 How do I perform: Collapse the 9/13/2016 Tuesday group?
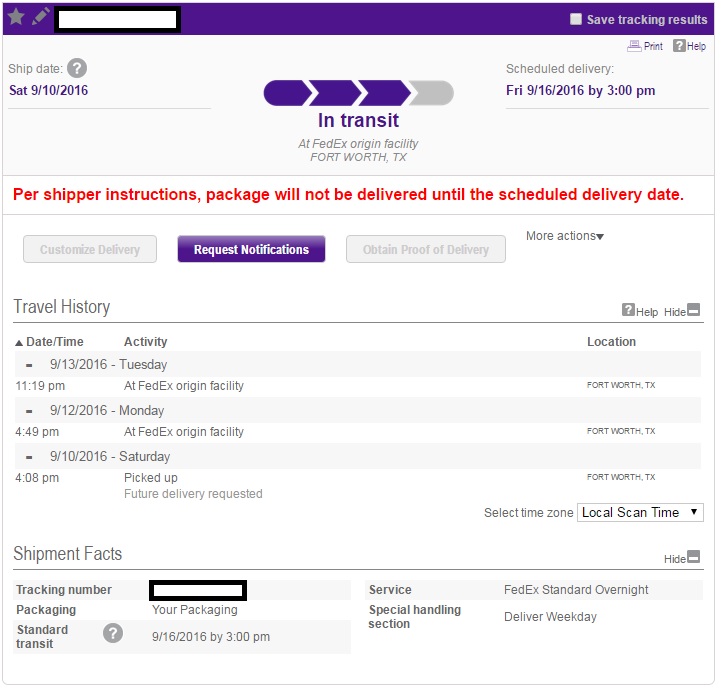[30, 365]
